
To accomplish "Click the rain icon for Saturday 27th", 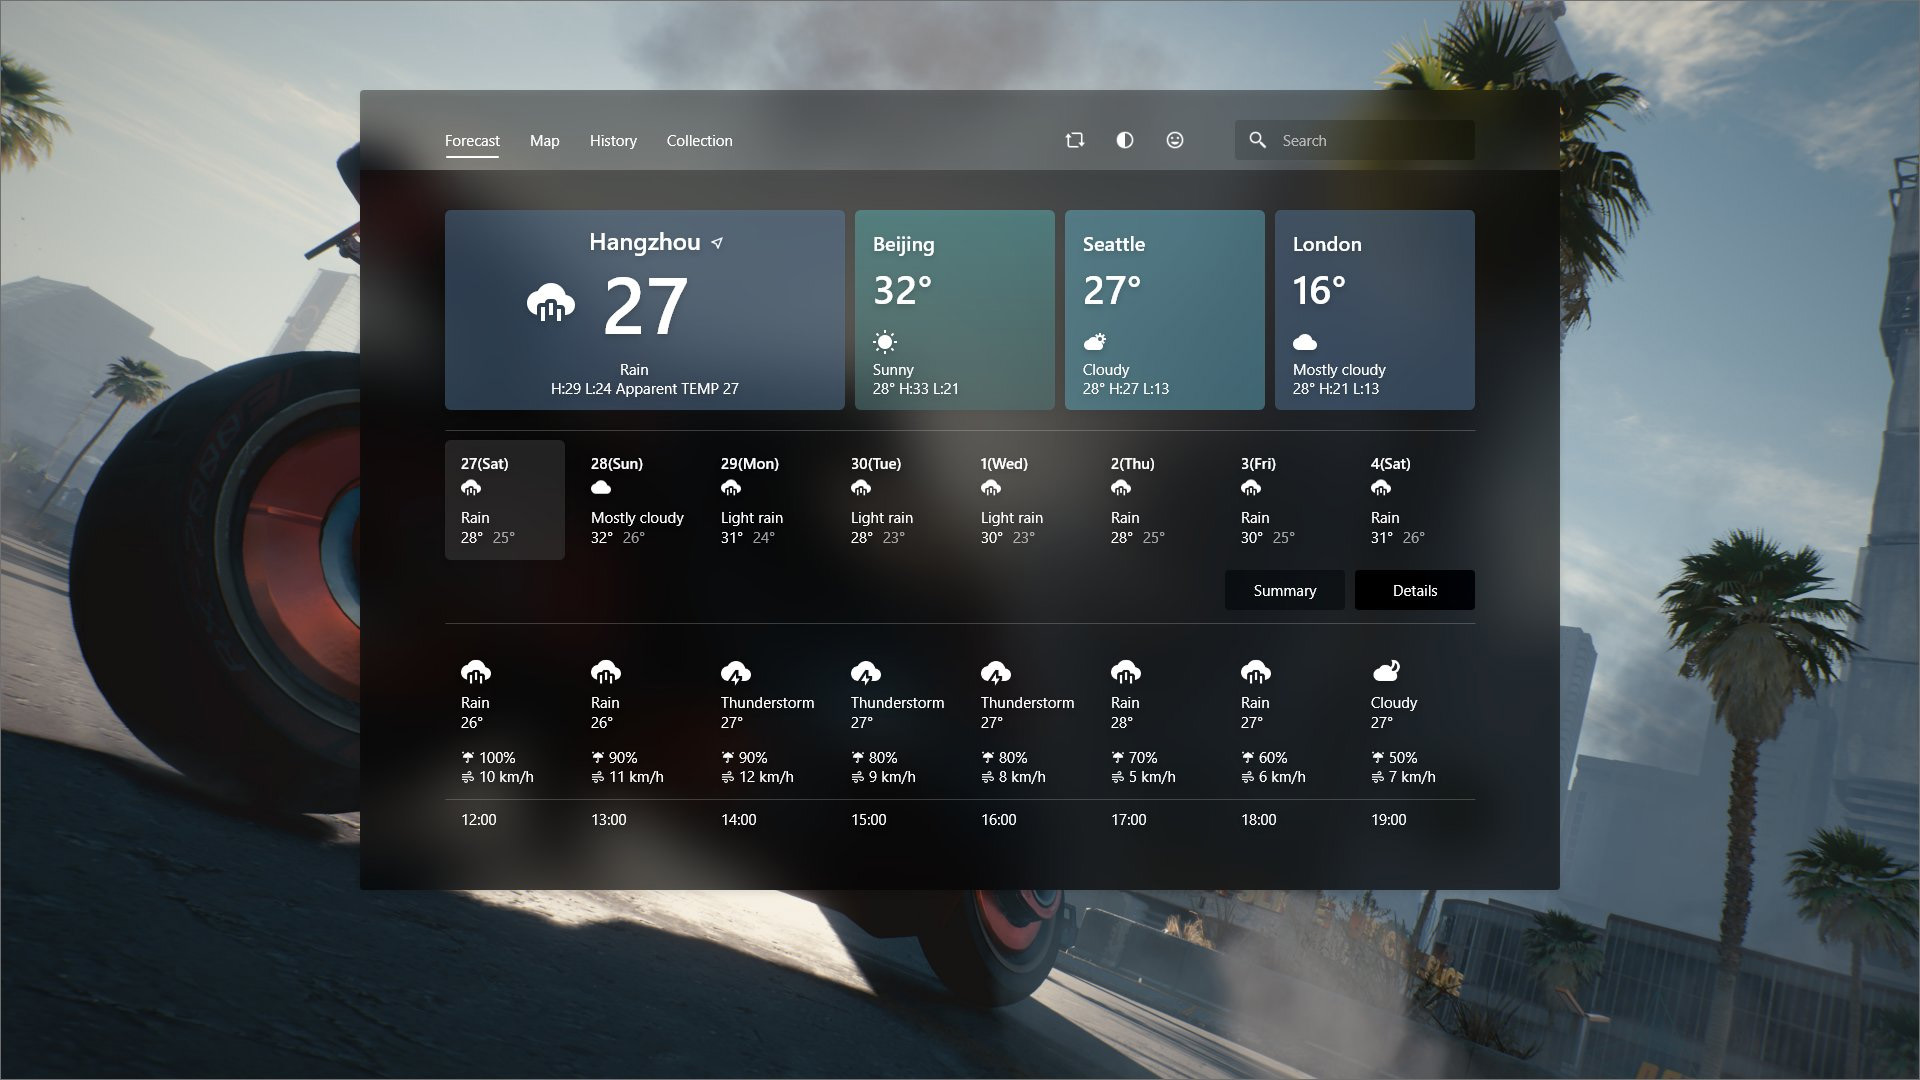I will point(471,488).
